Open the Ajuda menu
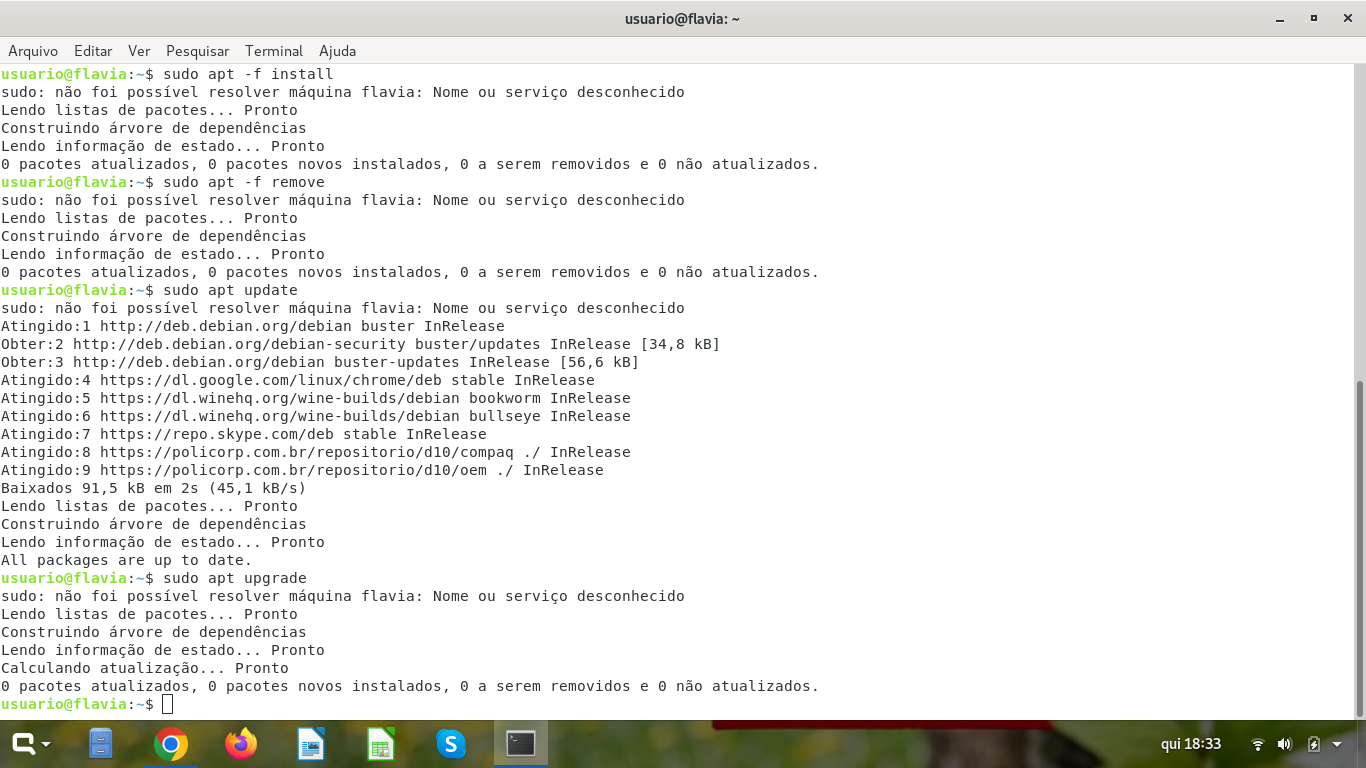The width and height of the screenshot is (1366, 768). [337, 51]
